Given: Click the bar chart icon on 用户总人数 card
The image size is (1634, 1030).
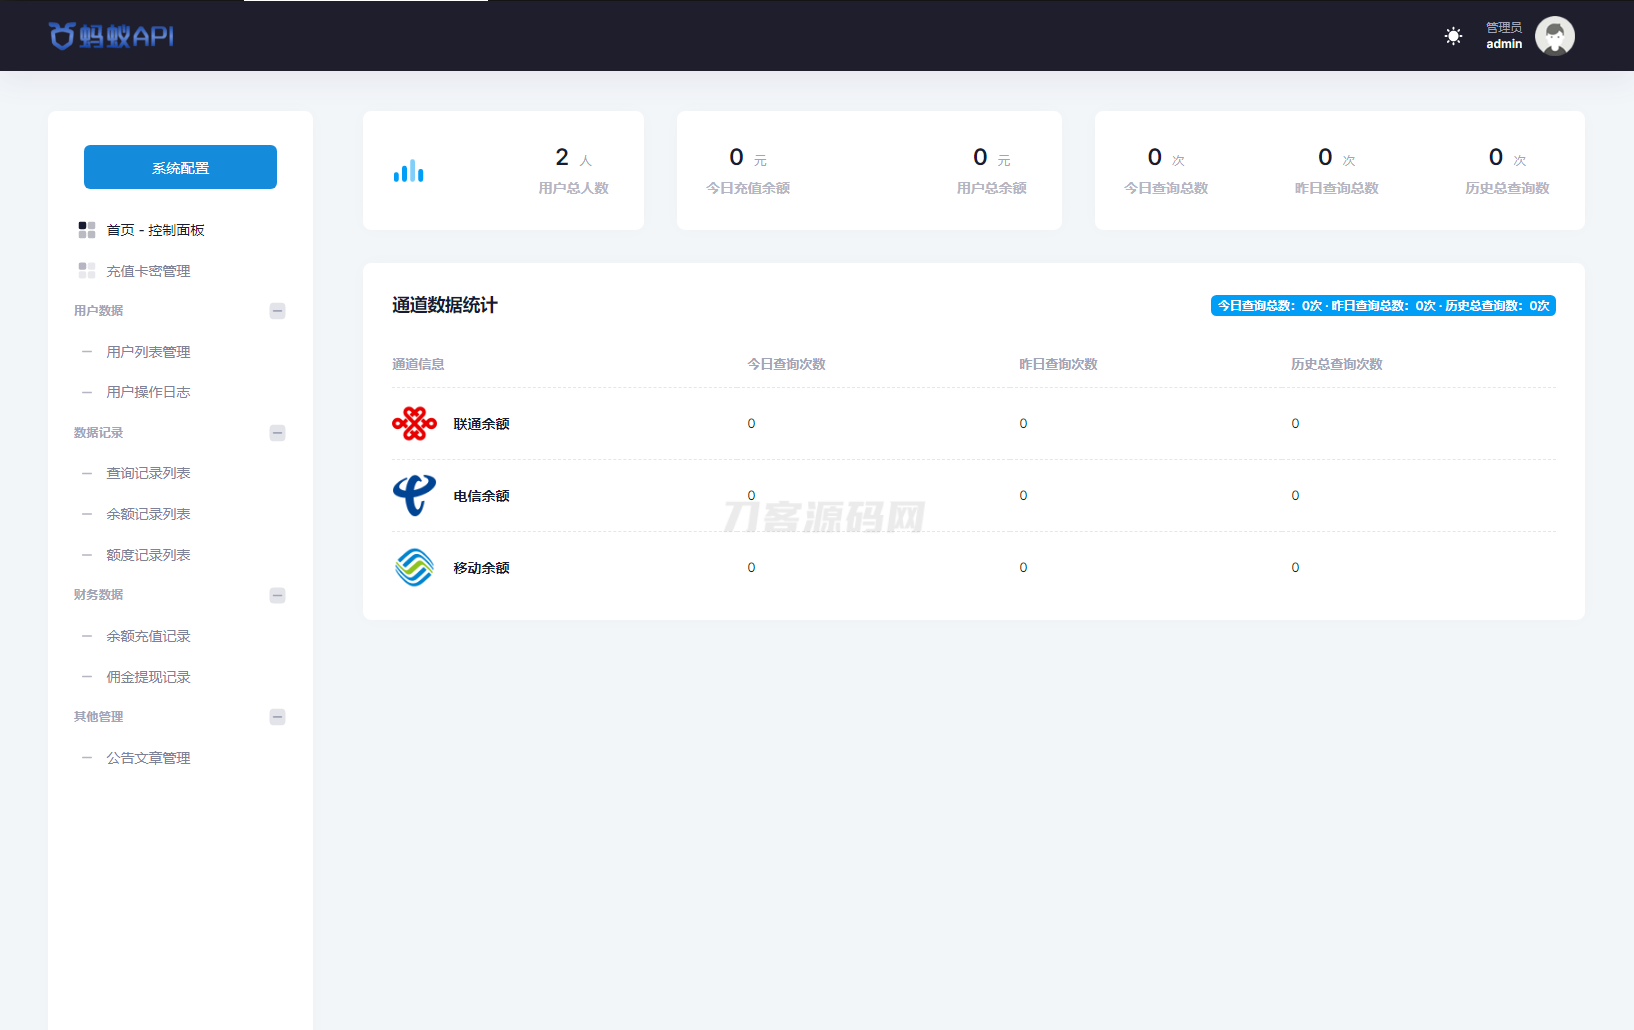Looking at the screenshot, I should [408, 170].
